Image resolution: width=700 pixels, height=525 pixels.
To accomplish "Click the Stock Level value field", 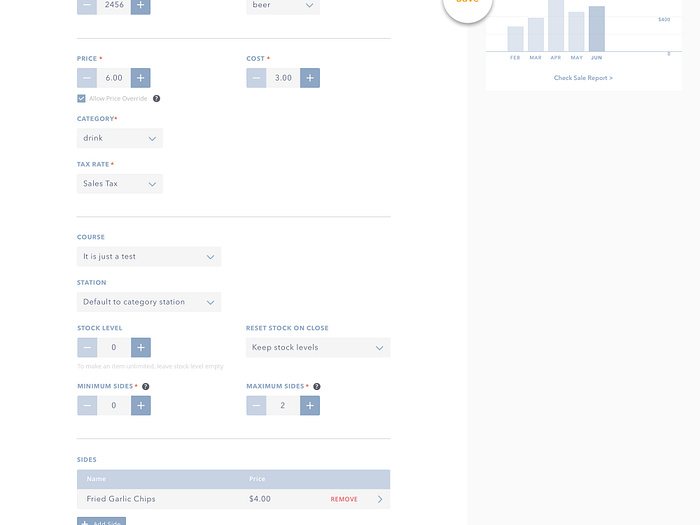I will [x=114, y=347].
